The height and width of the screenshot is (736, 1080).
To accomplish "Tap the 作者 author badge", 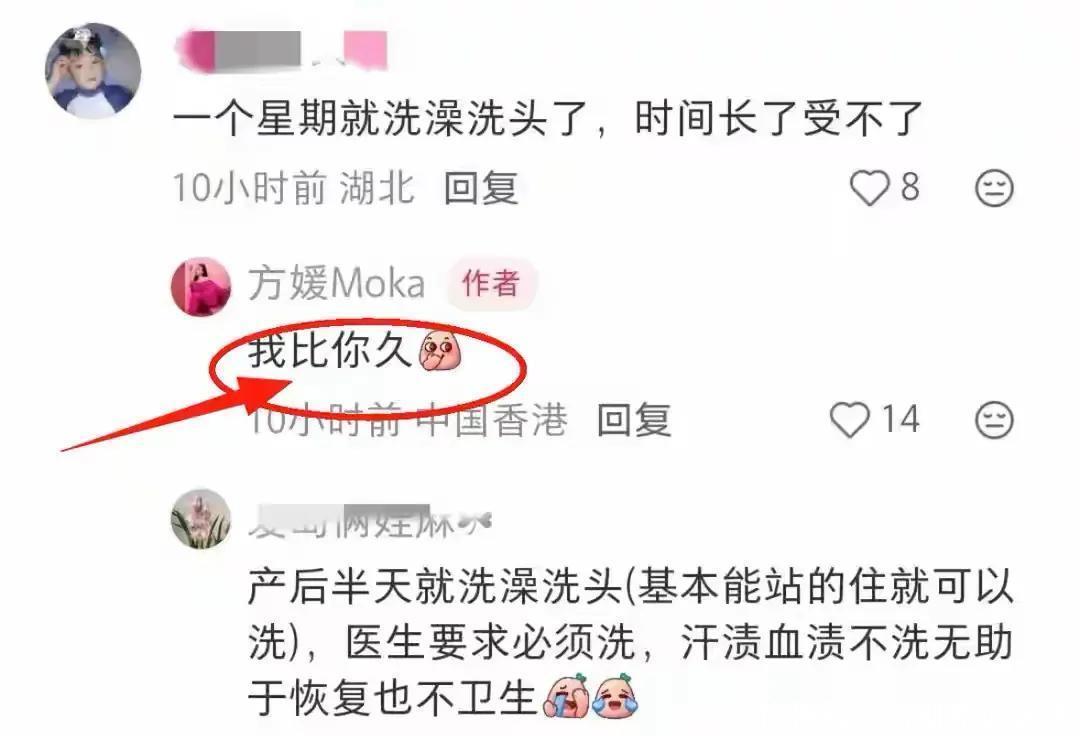I will (490, 283).
